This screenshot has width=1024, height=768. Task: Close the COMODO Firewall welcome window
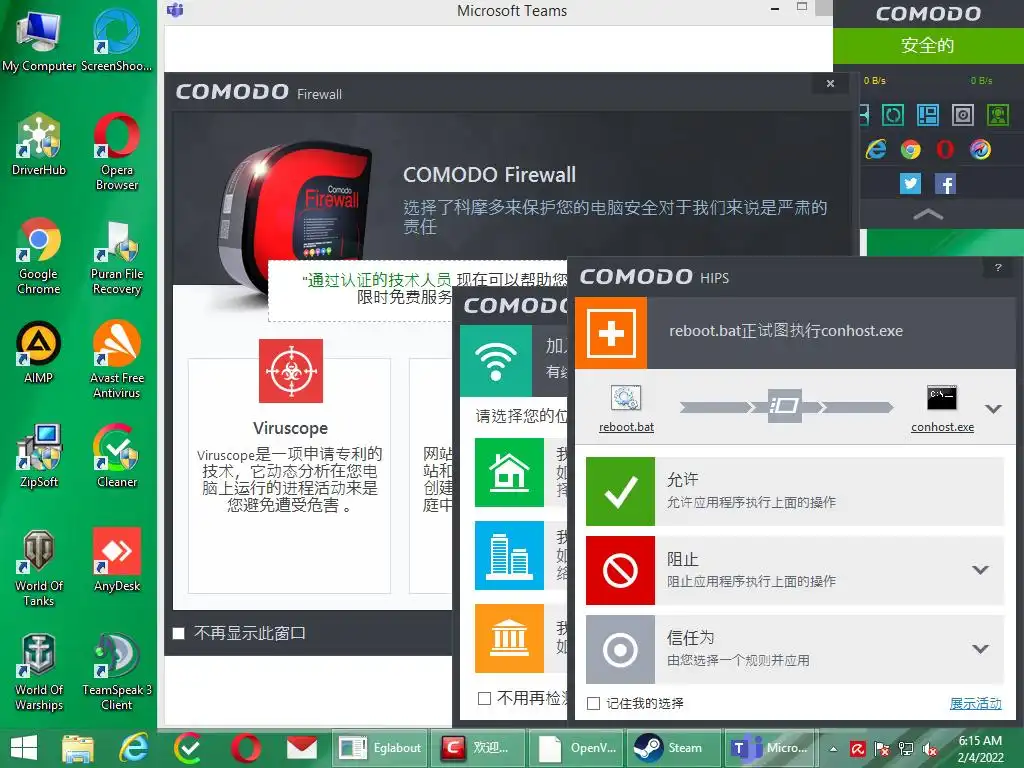pyautogui.click(x=830, y=84)
